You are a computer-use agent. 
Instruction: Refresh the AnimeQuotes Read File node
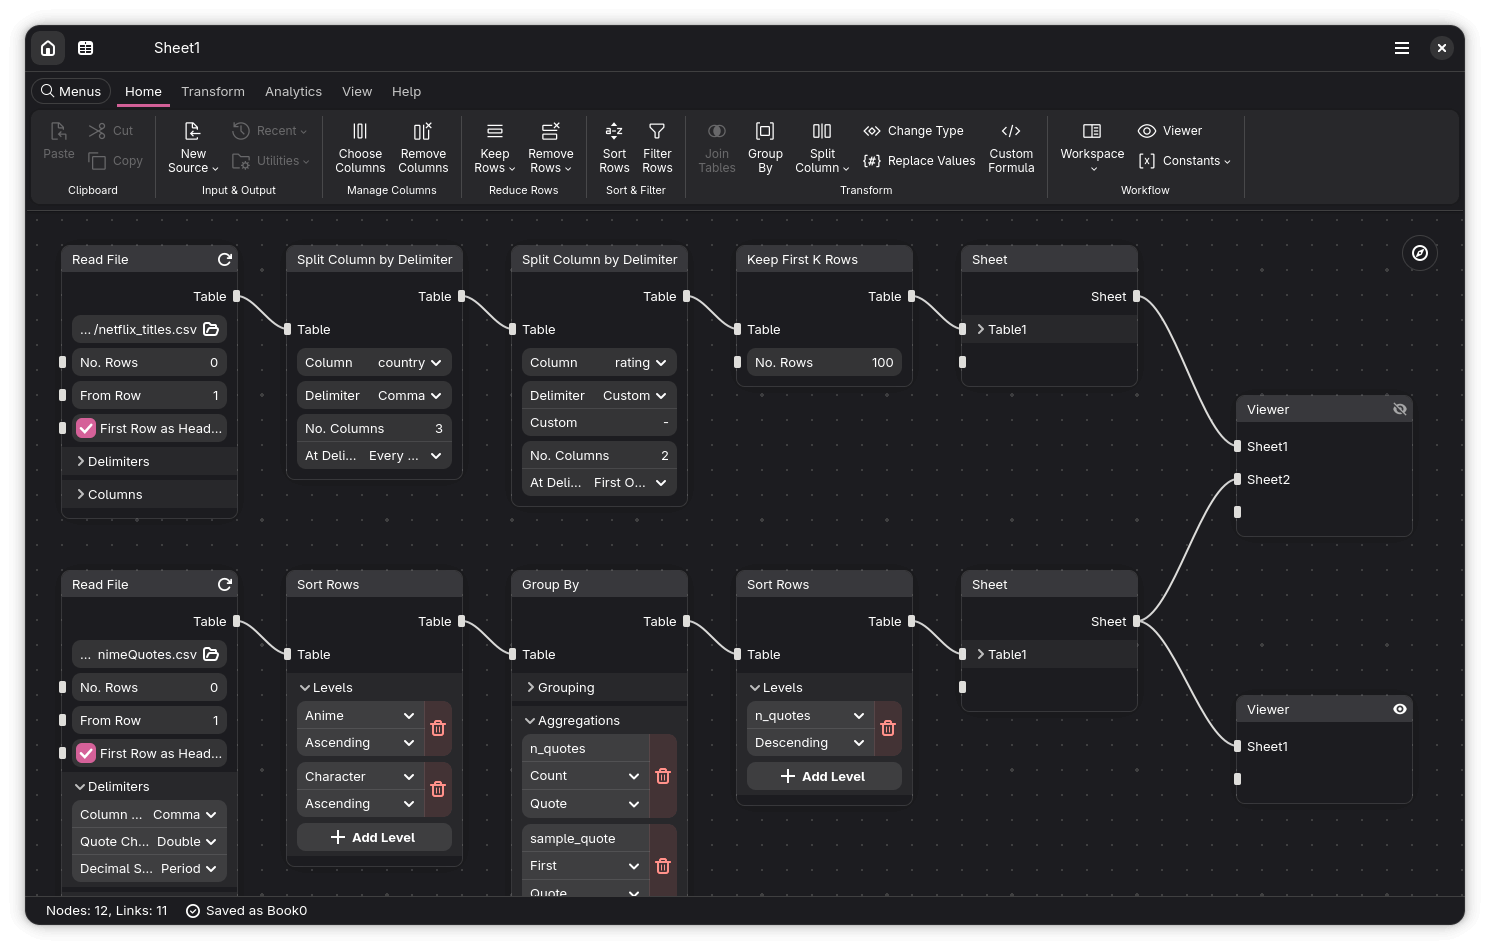(225, 584)
